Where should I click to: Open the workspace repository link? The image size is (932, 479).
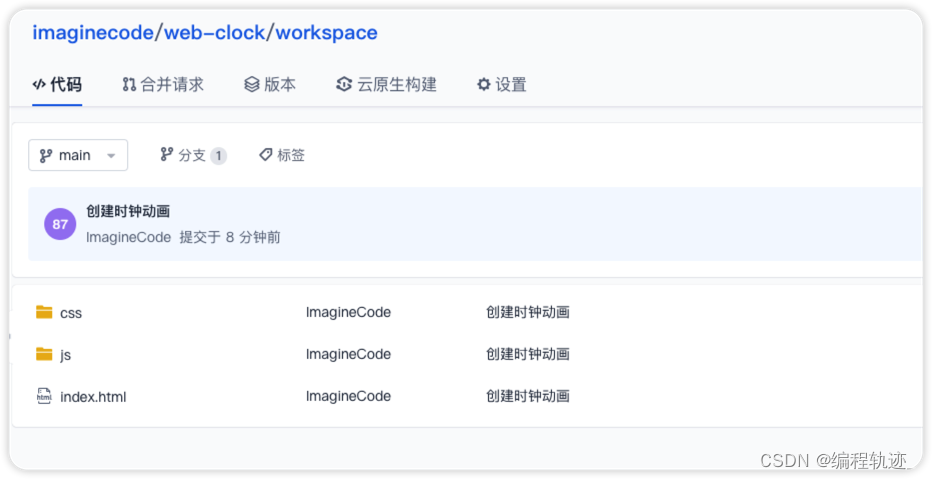coord(326,33)
